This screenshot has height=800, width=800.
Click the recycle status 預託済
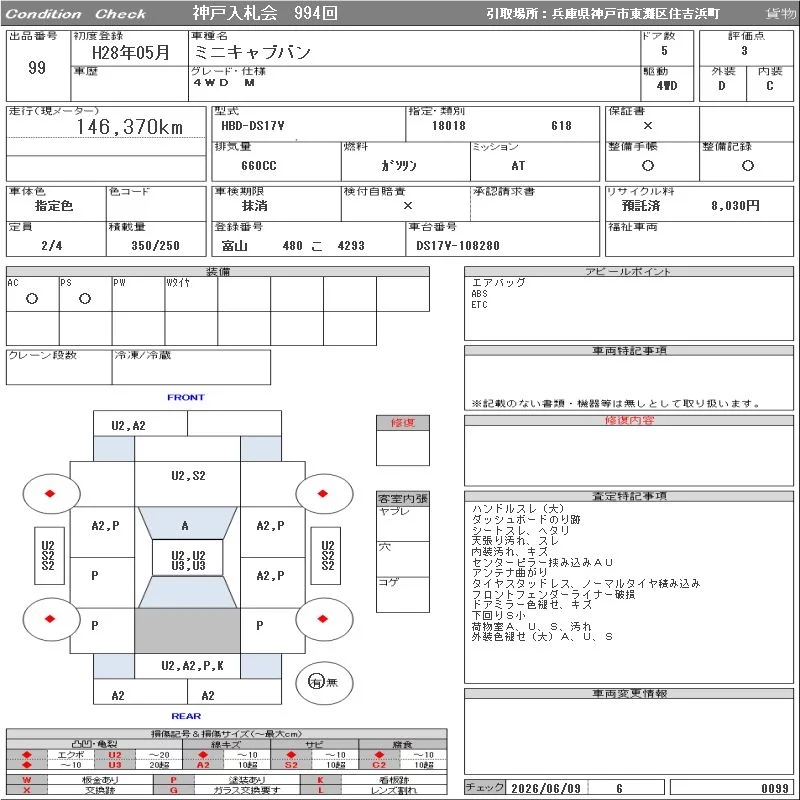coord(641,206)
